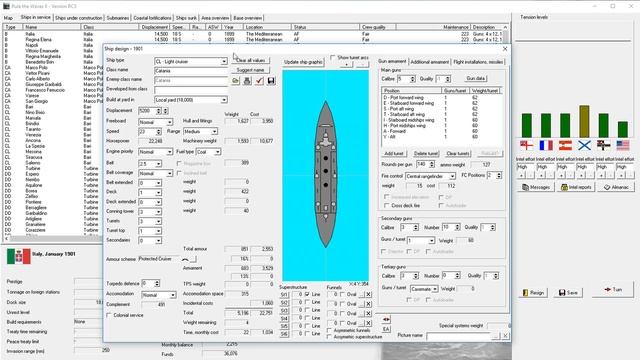Increase the main gun Calibre with the stepper

[x=413, y=77]
